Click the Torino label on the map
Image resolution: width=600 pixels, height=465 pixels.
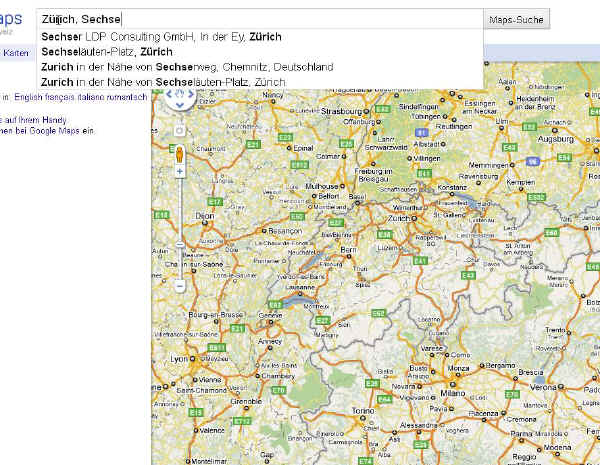[x=363, y=411]
